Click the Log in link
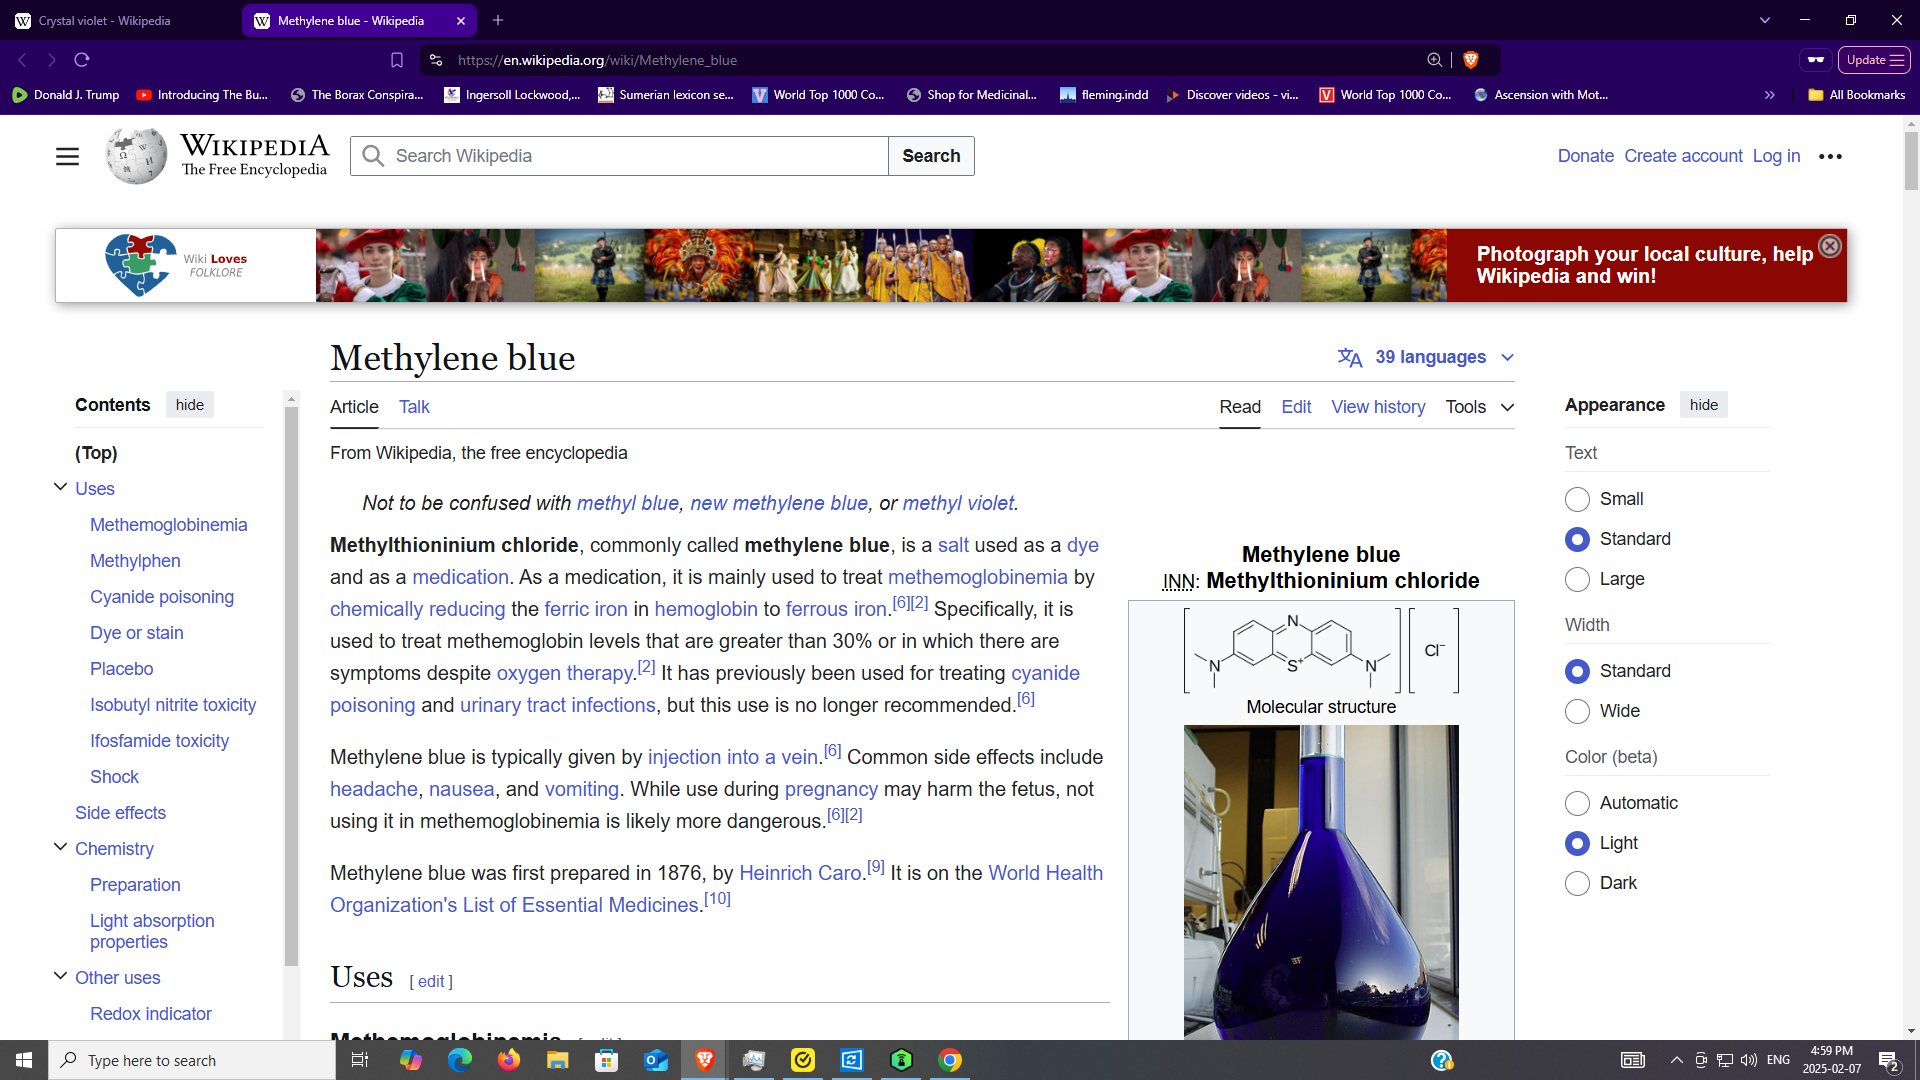Viewport: 1920px width, 1080px height. (x=1776, y=156)
